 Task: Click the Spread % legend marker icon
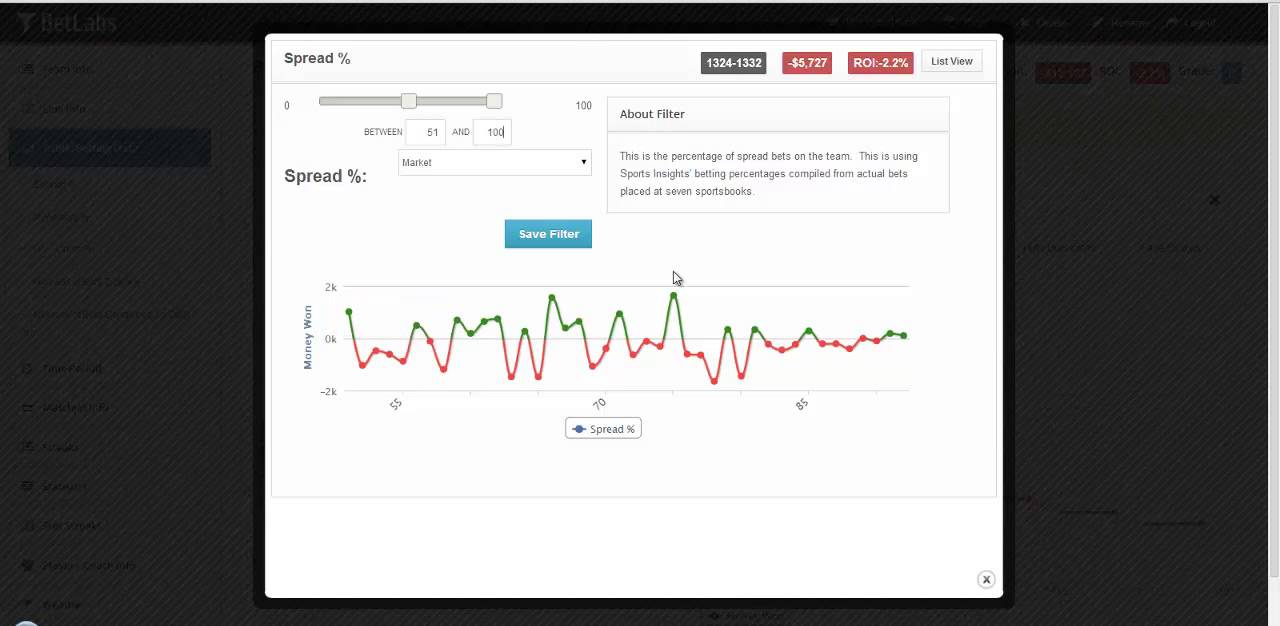579,429
